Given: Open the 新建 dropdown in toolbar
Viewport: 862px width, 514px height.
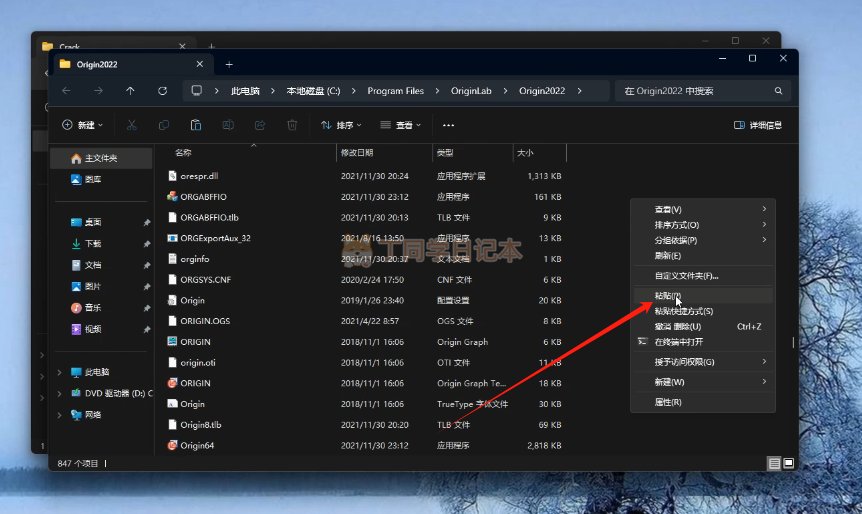Looking at the screenshot, I should tap(83, 125).
